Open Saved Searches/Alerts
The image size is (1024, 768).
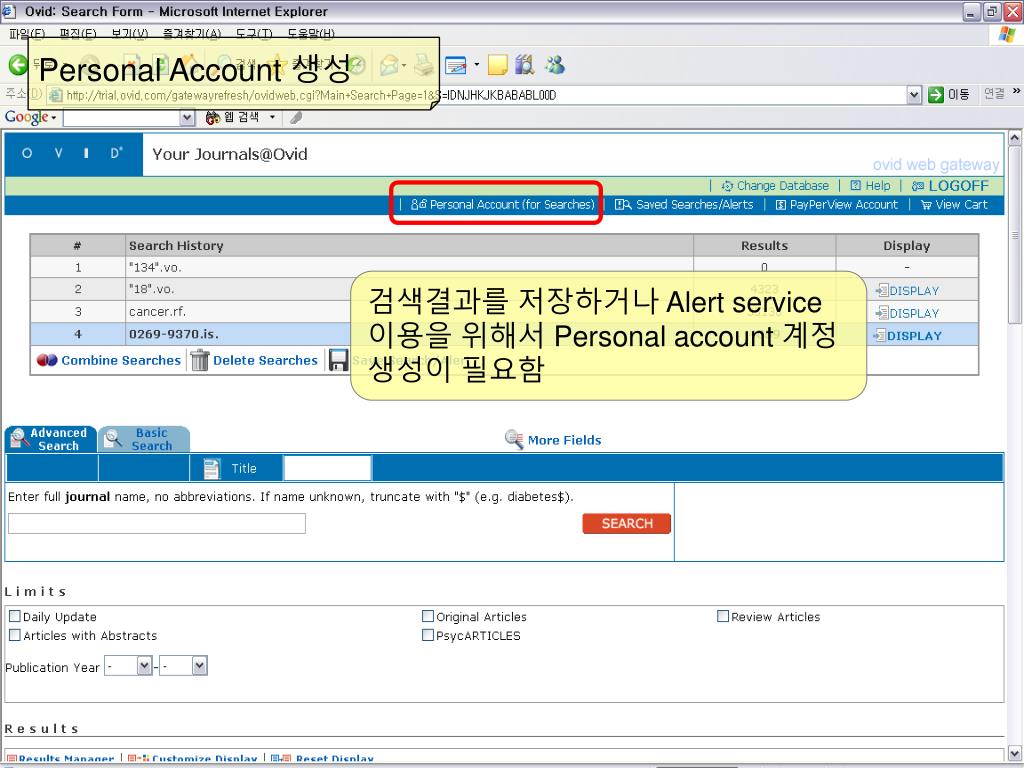(684, 204)
